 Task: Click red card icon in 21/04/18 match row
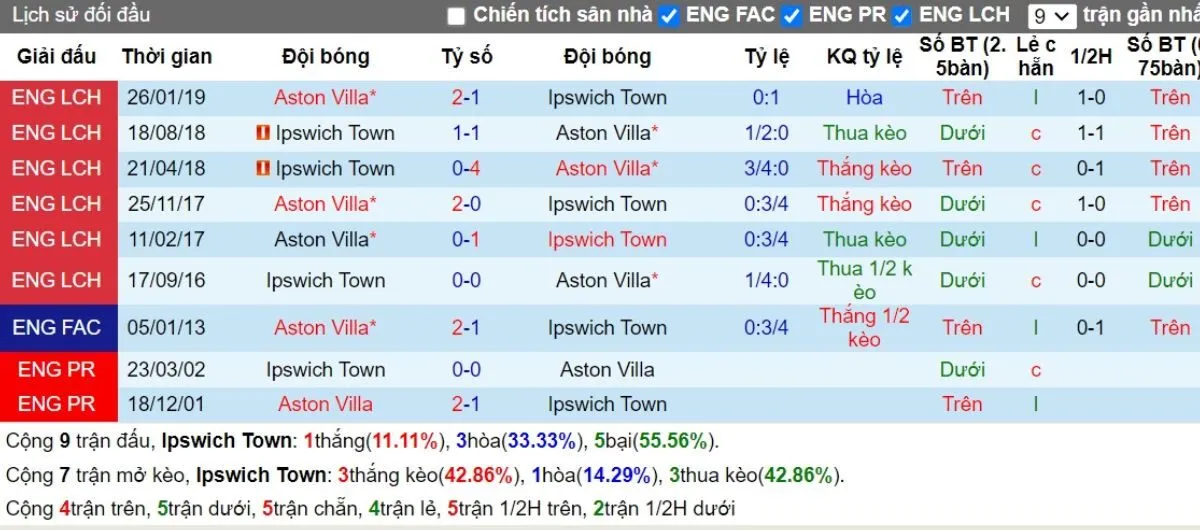[x=264, y=168]
